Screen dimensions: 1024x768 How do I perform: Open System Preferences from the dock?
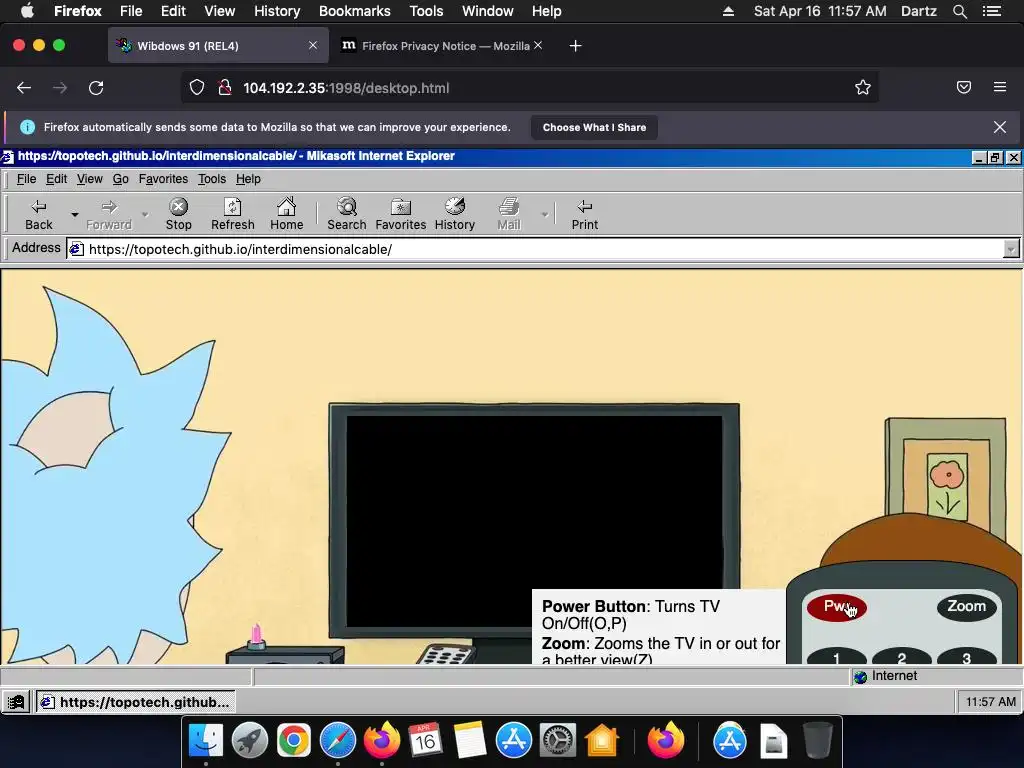(x=557, y=741)
